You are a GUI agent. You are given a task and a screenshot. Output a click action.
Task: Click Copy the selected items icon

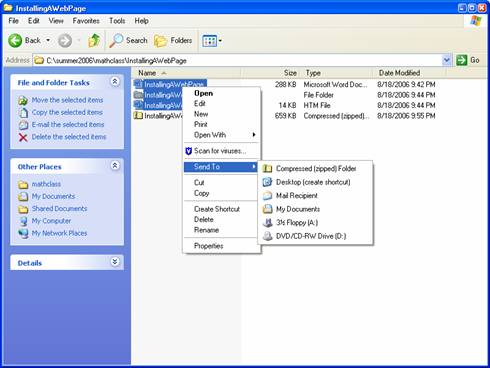[x=23, y=113]
